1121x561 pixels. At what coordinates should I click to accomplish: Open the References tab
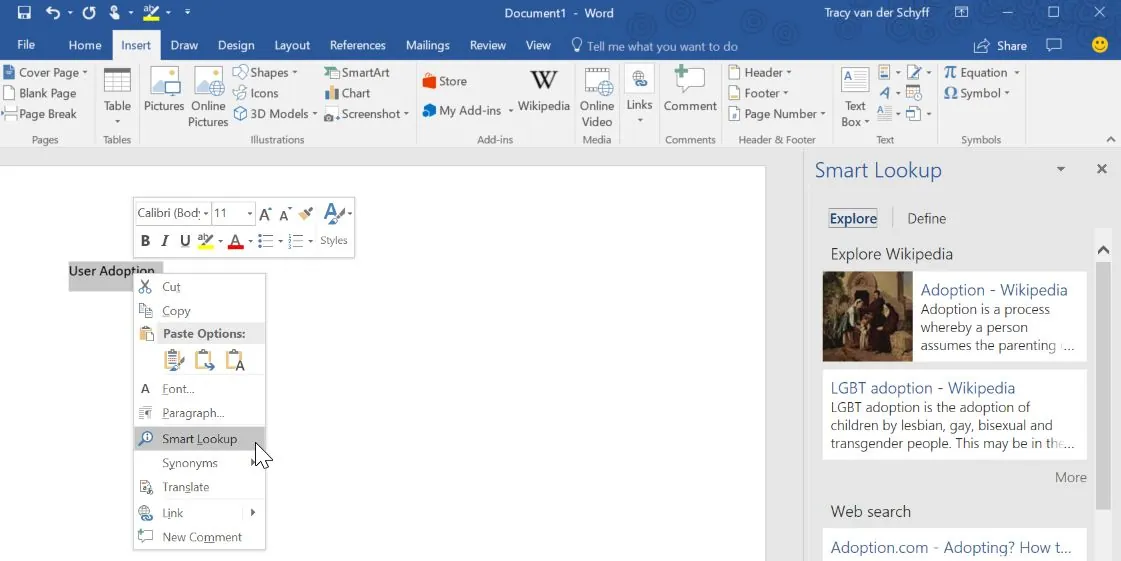[357, 45]
